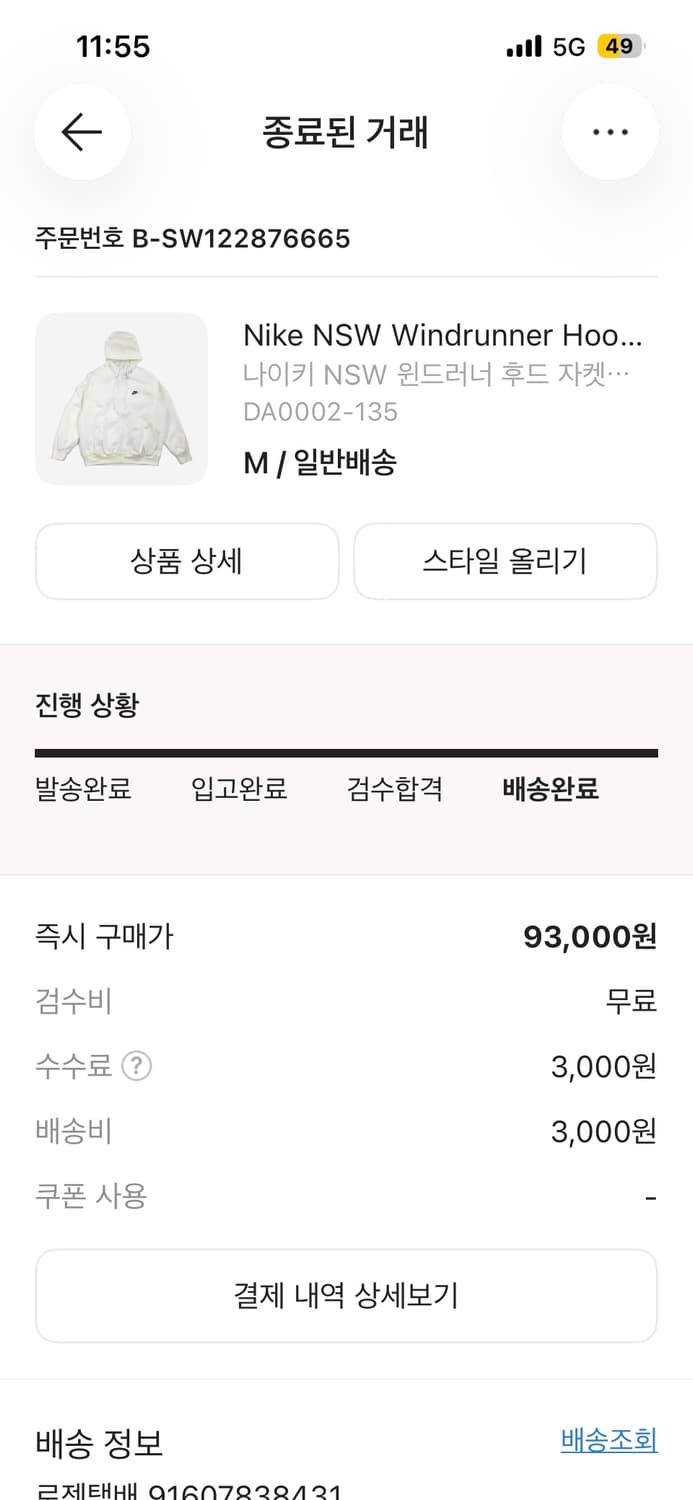Select the 발송완료 progress step

pos(83,789)
